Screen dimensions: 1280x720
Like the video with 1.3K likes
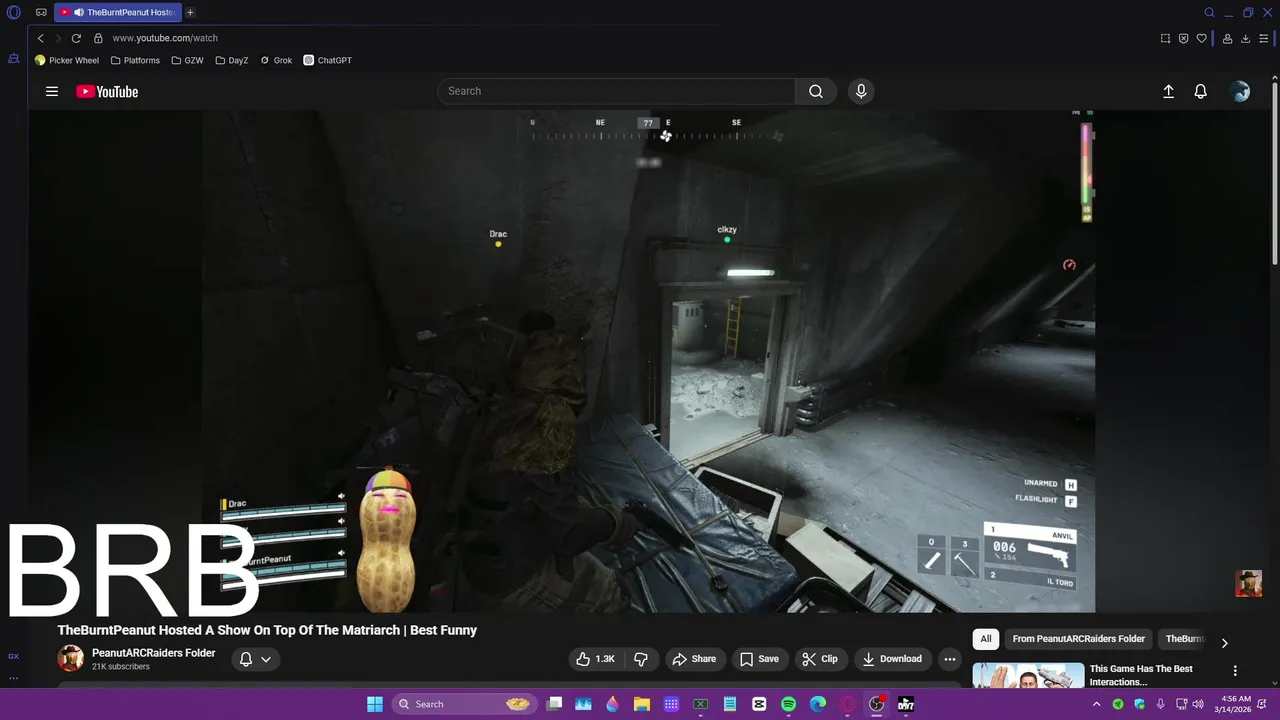[x=595, y=659]
